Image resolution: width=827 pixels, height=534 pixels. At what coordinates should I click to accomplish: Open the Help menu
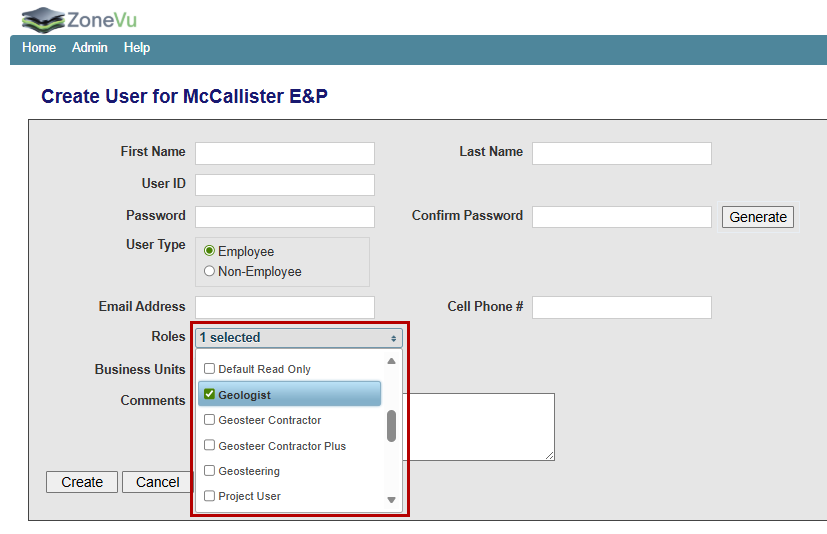137,47
